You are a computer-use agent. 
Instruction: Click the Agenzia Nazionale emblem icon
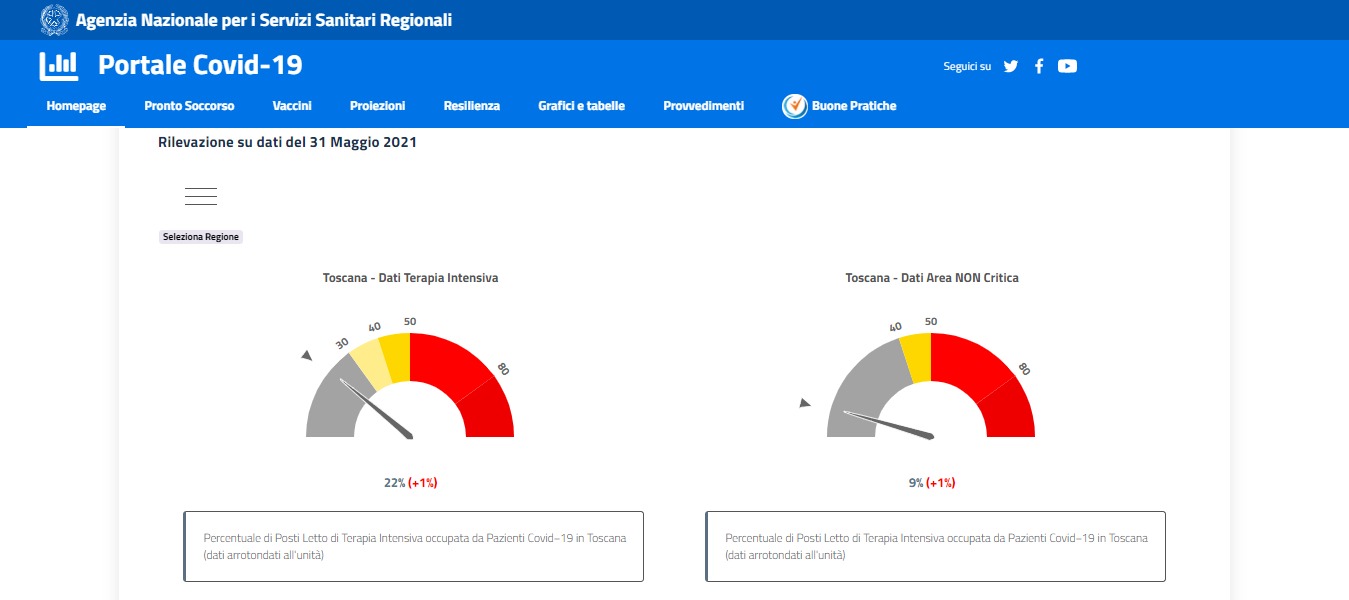[x=54, y=19]
